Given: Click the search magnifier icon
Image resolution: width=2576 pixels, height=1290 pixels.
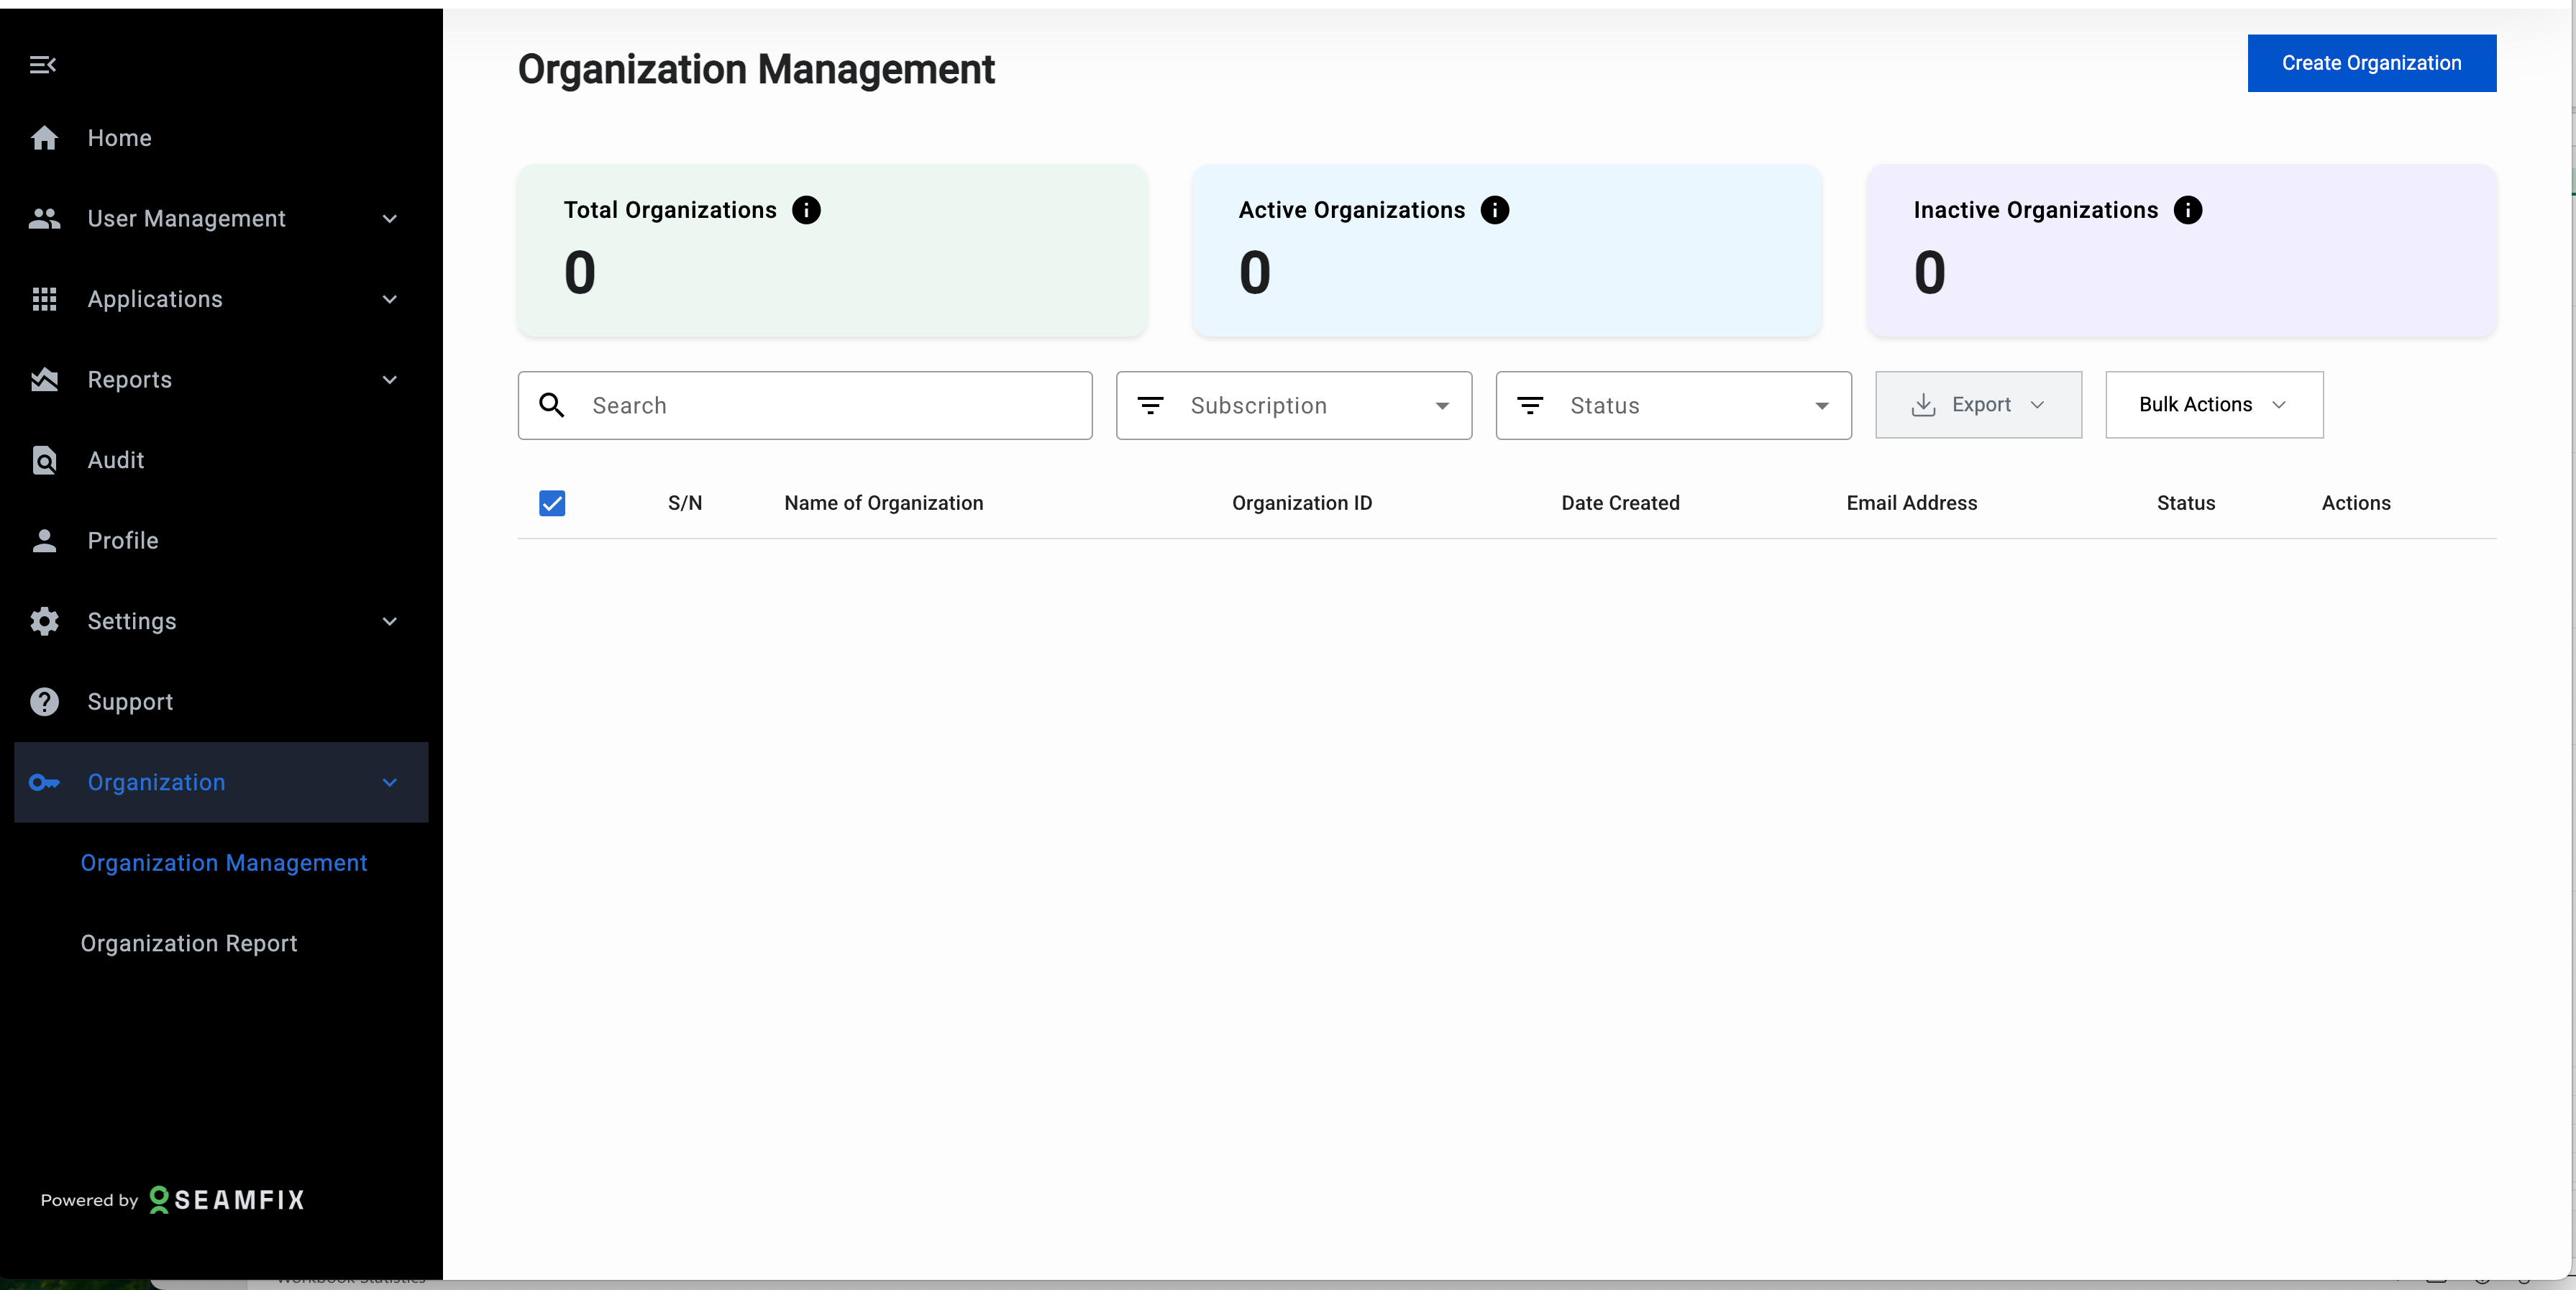Looking at the screenshot, I should pyautogui.click(x=552, y=405).
